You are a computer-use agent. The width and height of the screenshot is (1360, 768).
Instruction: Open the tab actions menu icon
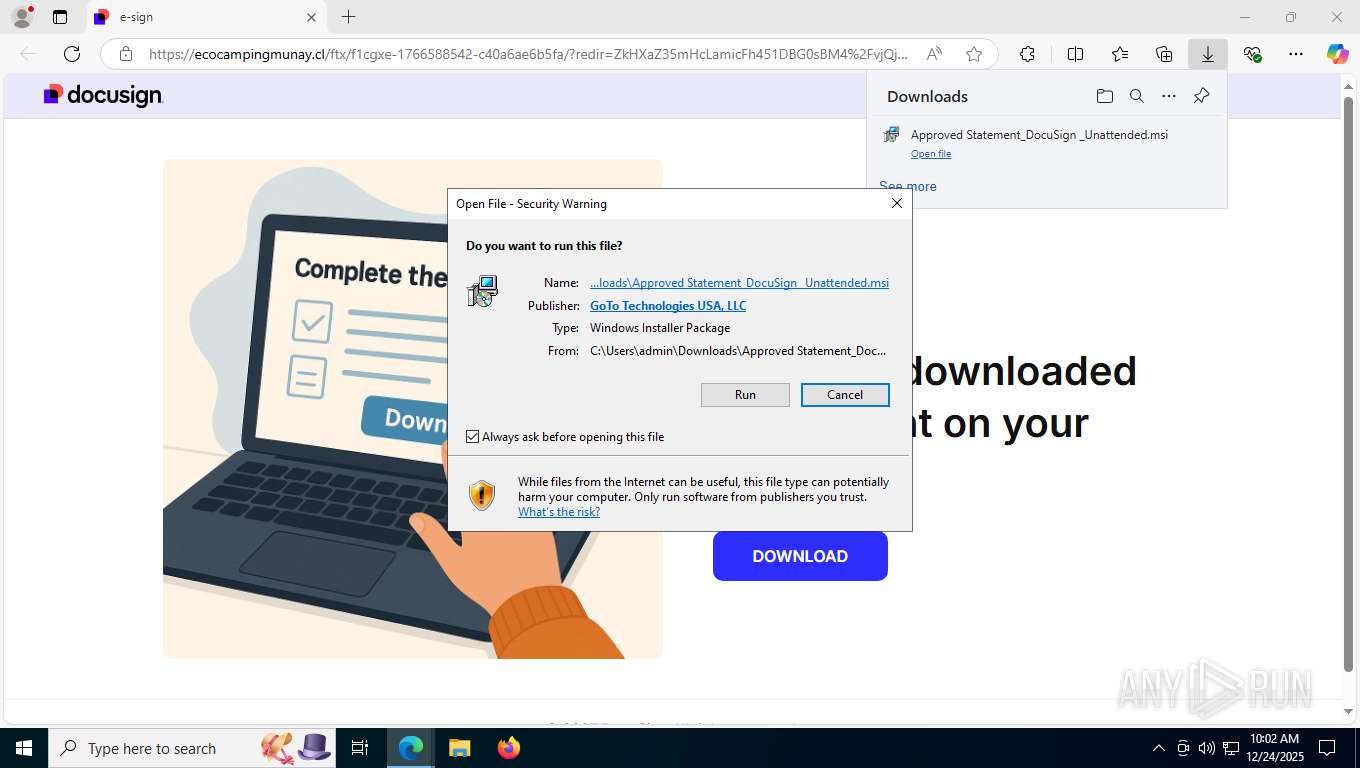pyautogui.click(x=60, y=17)
